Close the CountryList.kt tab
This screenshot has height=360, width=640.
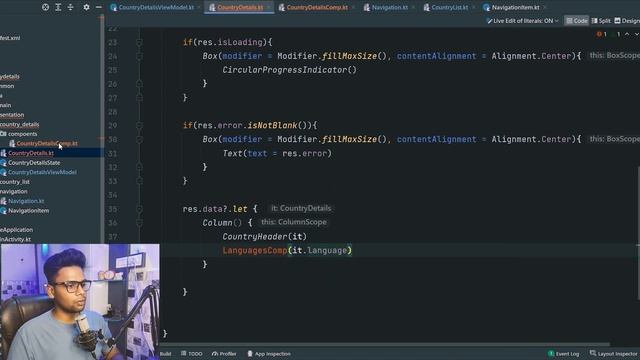473,7
